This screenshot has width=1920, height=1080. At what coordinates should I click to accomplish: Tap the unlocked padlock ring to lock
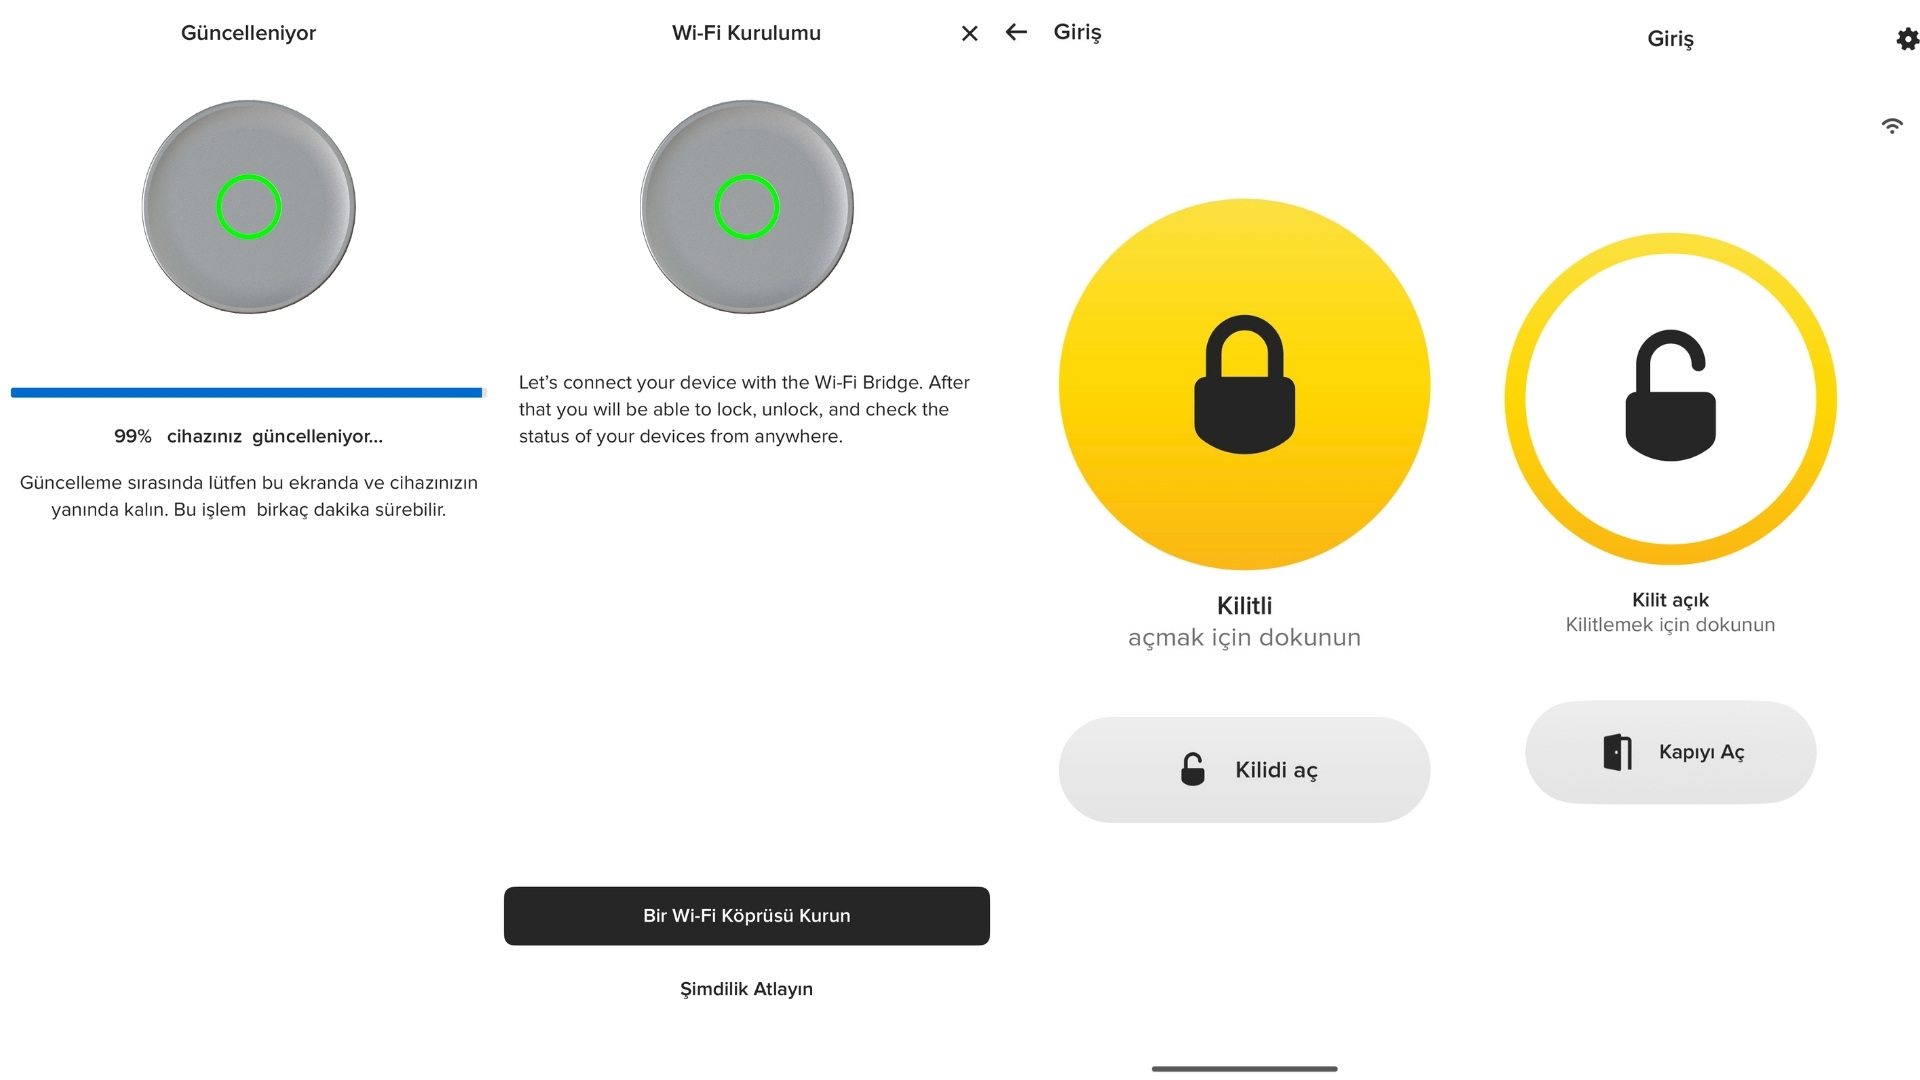1670,398
